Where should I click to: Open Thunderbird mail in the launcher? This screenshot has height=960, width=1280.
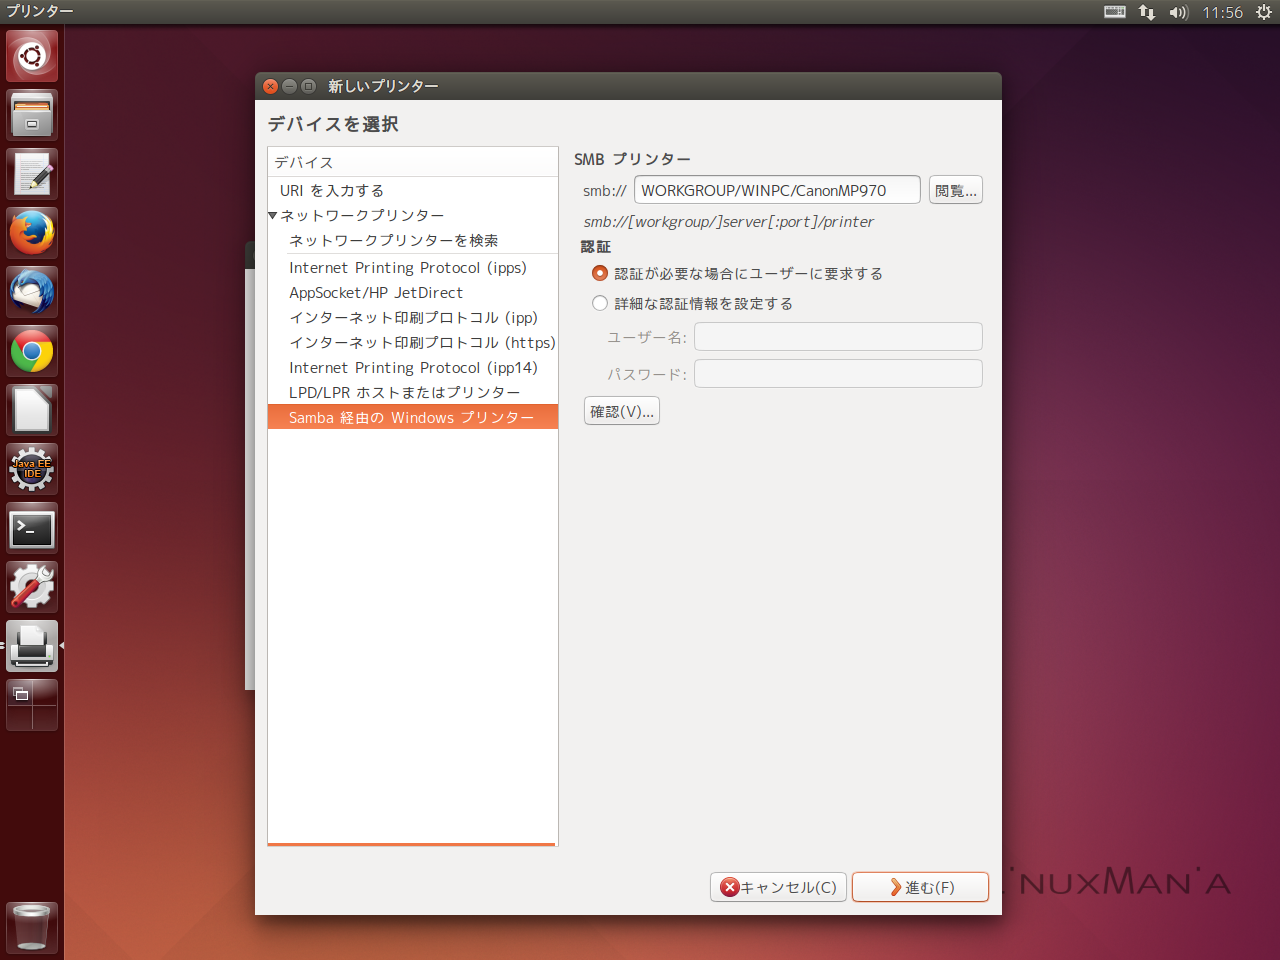click(32, 292)
